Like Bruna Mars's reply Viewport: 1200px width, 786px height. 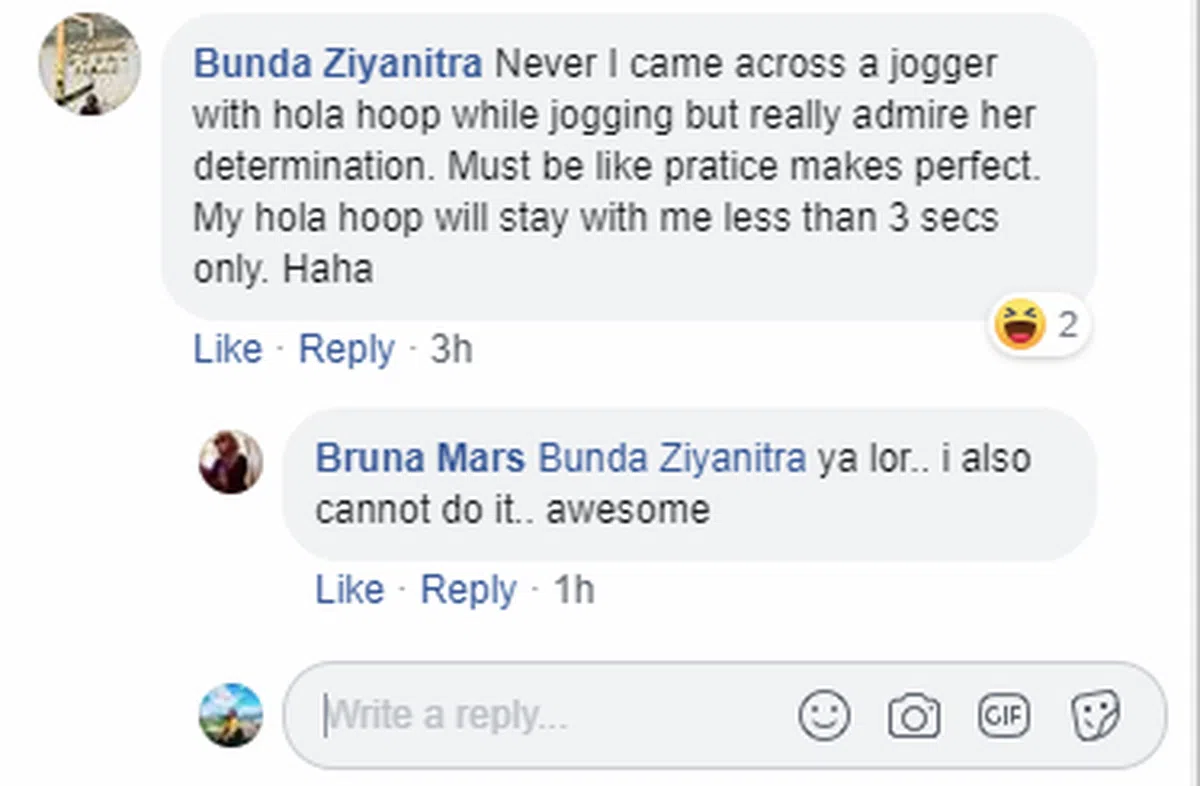click(350, 590)
